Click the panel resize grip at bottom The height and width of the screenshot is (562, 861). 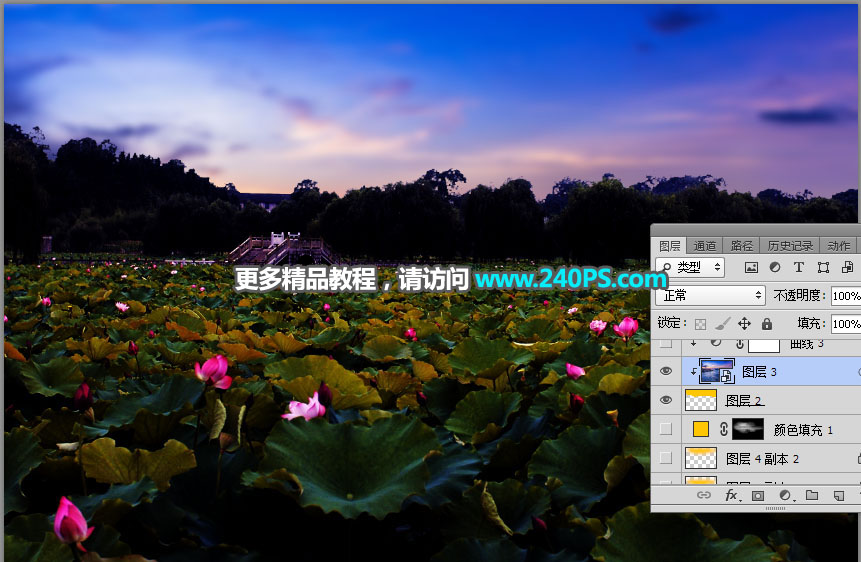(x=775, y=508)
